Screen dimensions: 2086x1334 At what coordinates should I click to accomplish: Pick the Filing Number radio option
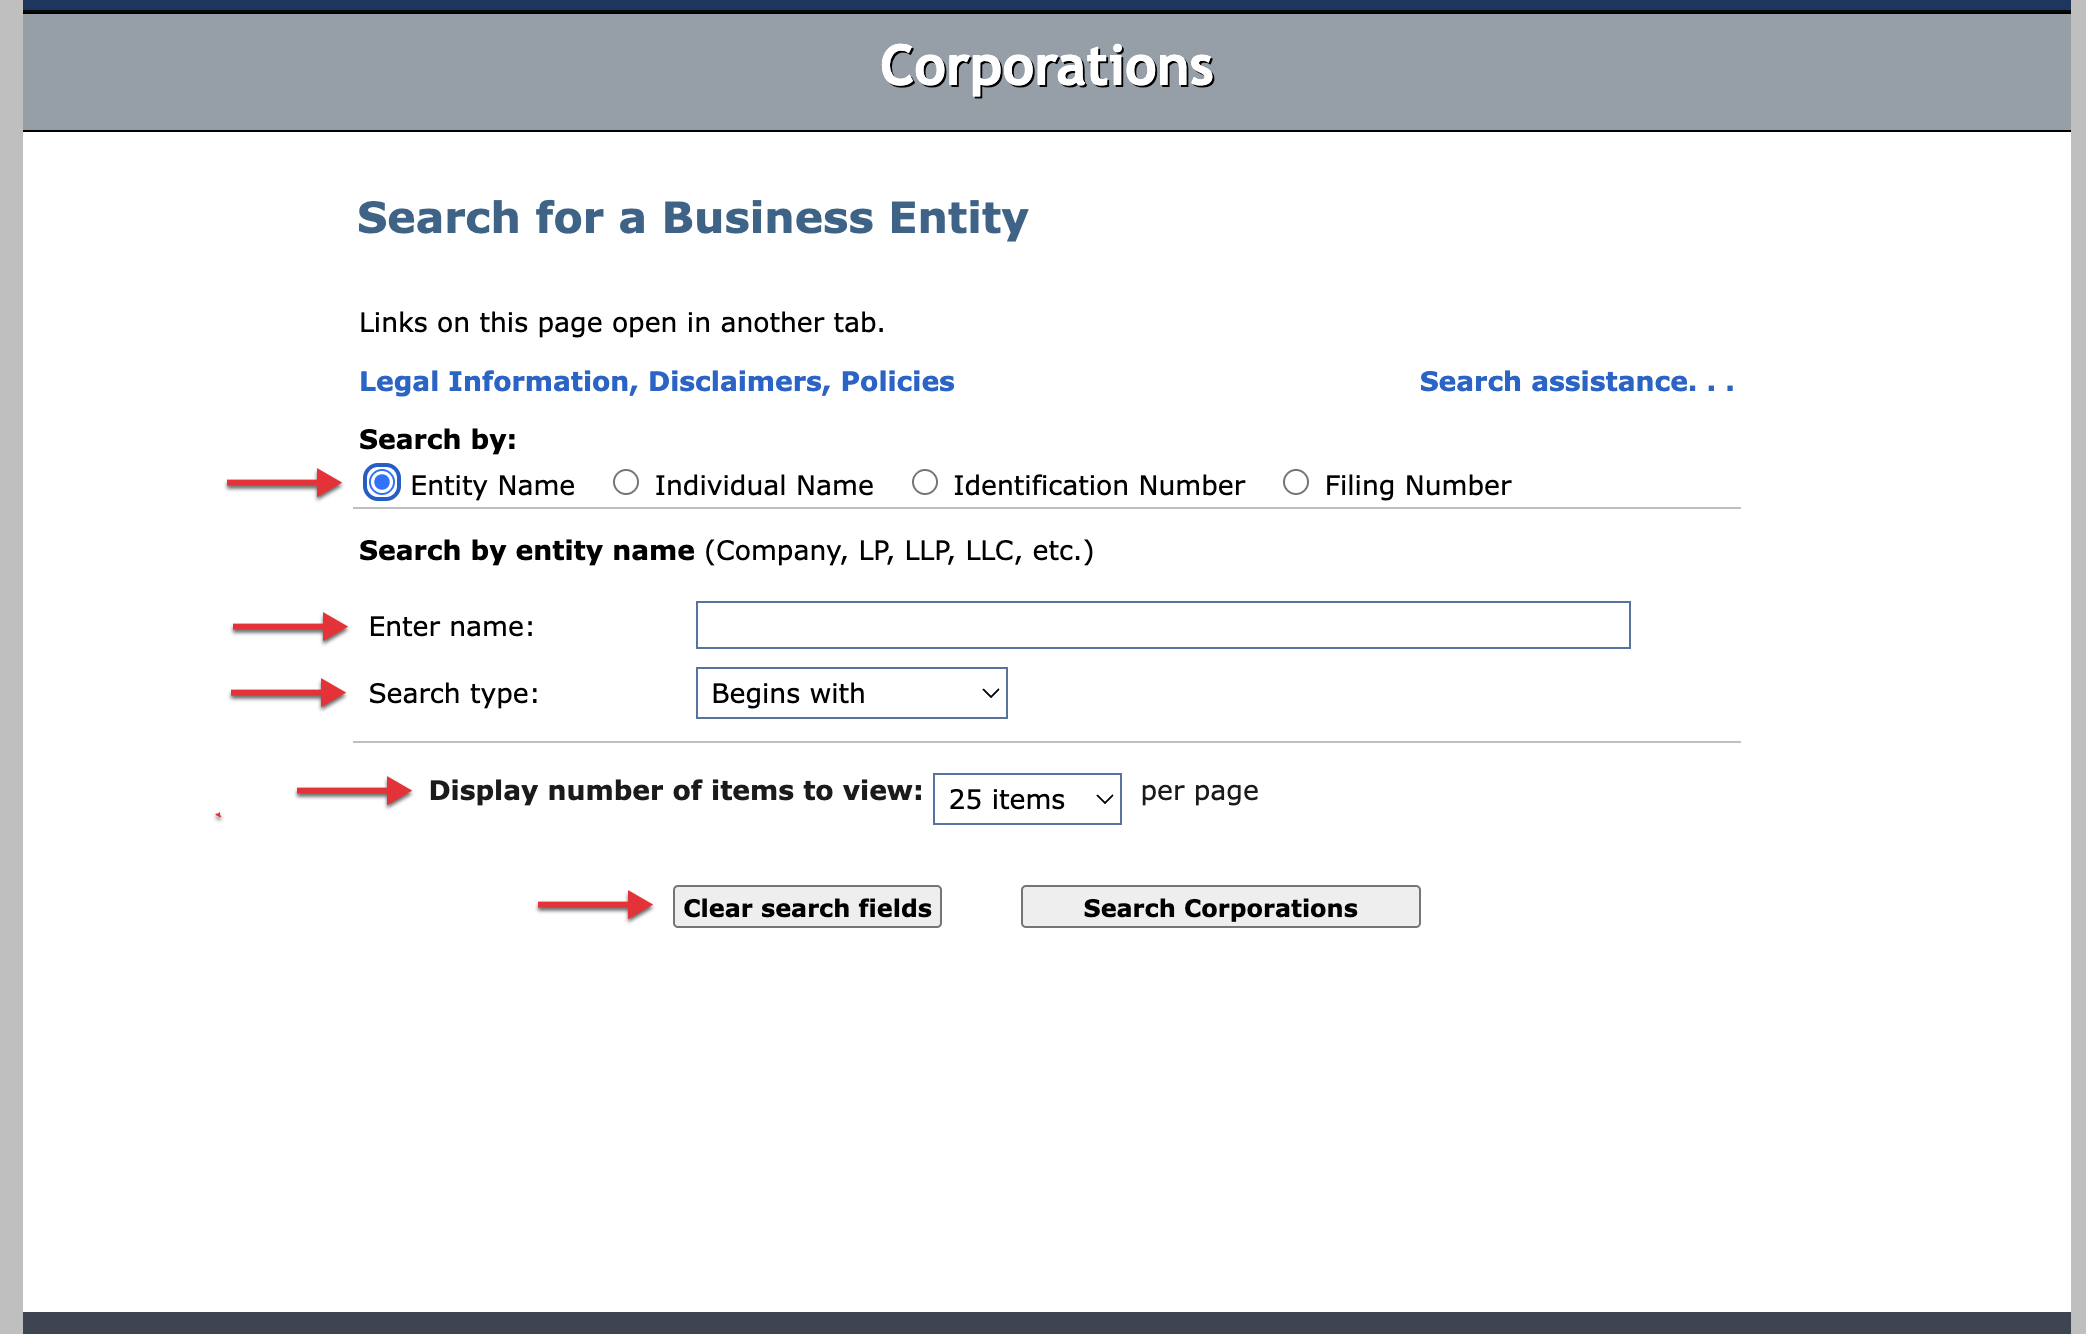pyautogui.click(x=1296, y=483)
